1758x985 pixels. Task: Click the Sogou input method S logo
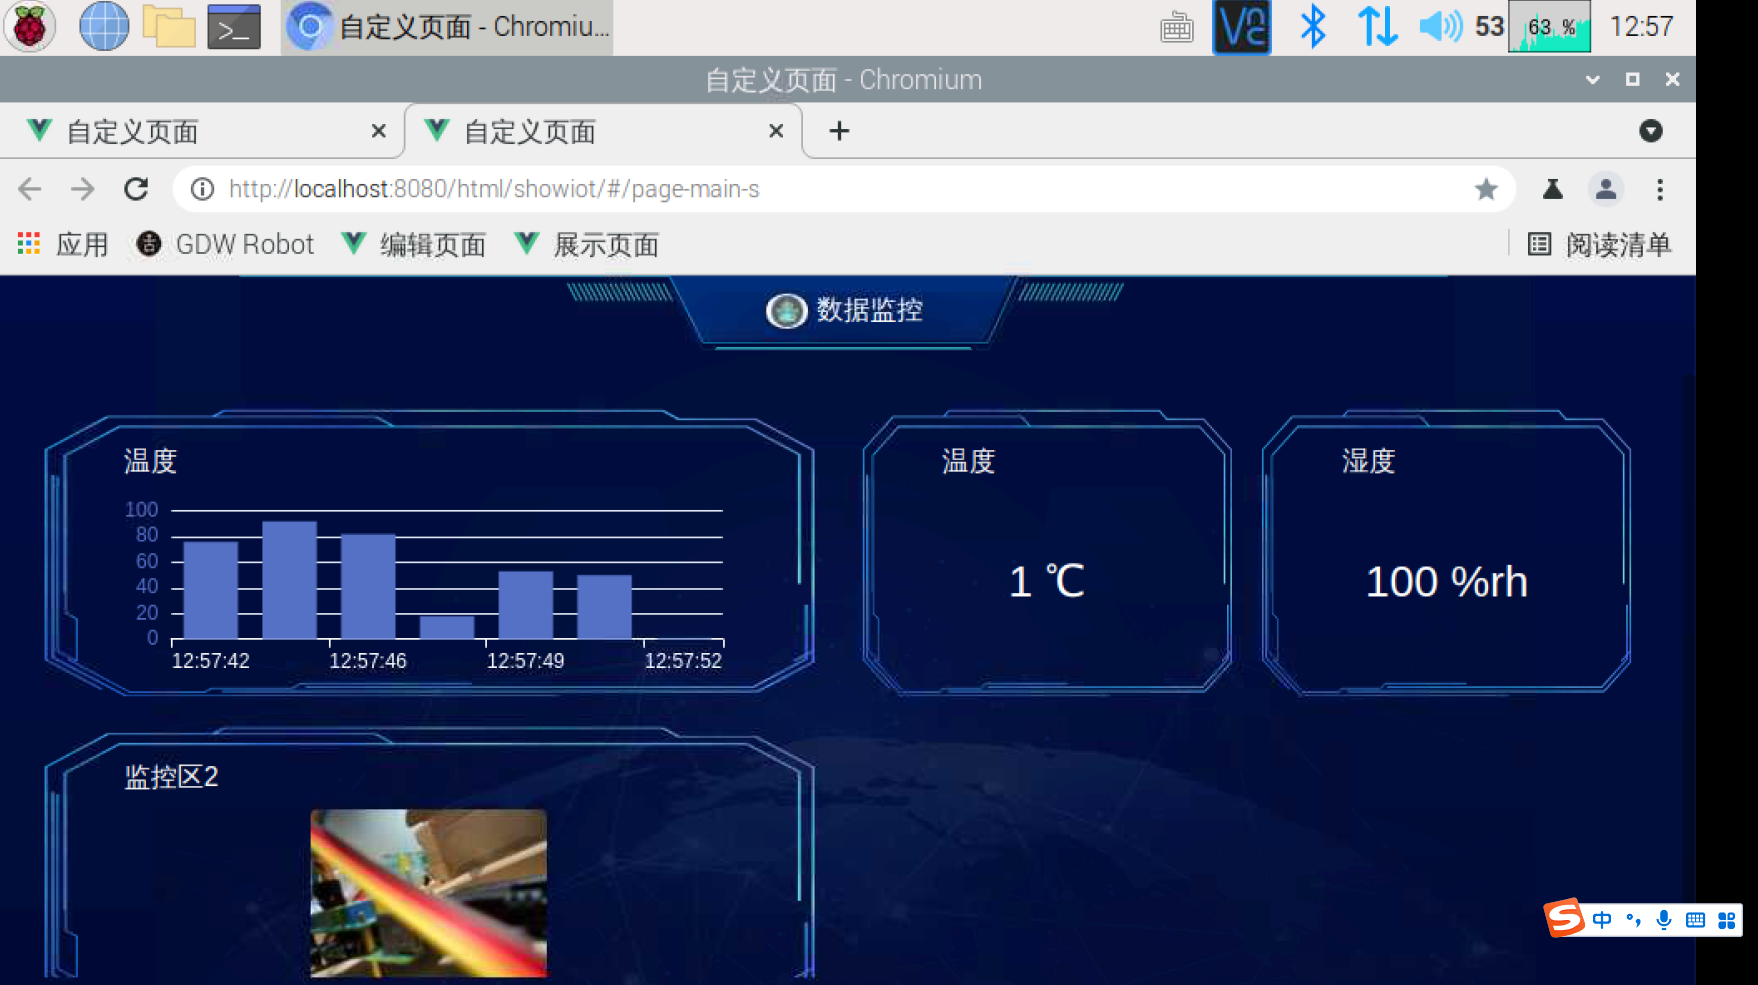pos(1565,918)
